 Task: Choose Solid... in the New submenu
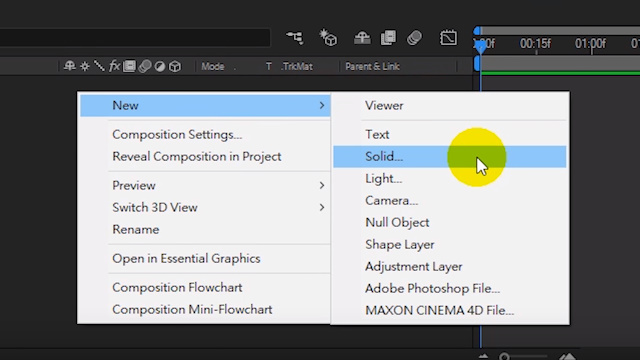(x=450, y=156)
